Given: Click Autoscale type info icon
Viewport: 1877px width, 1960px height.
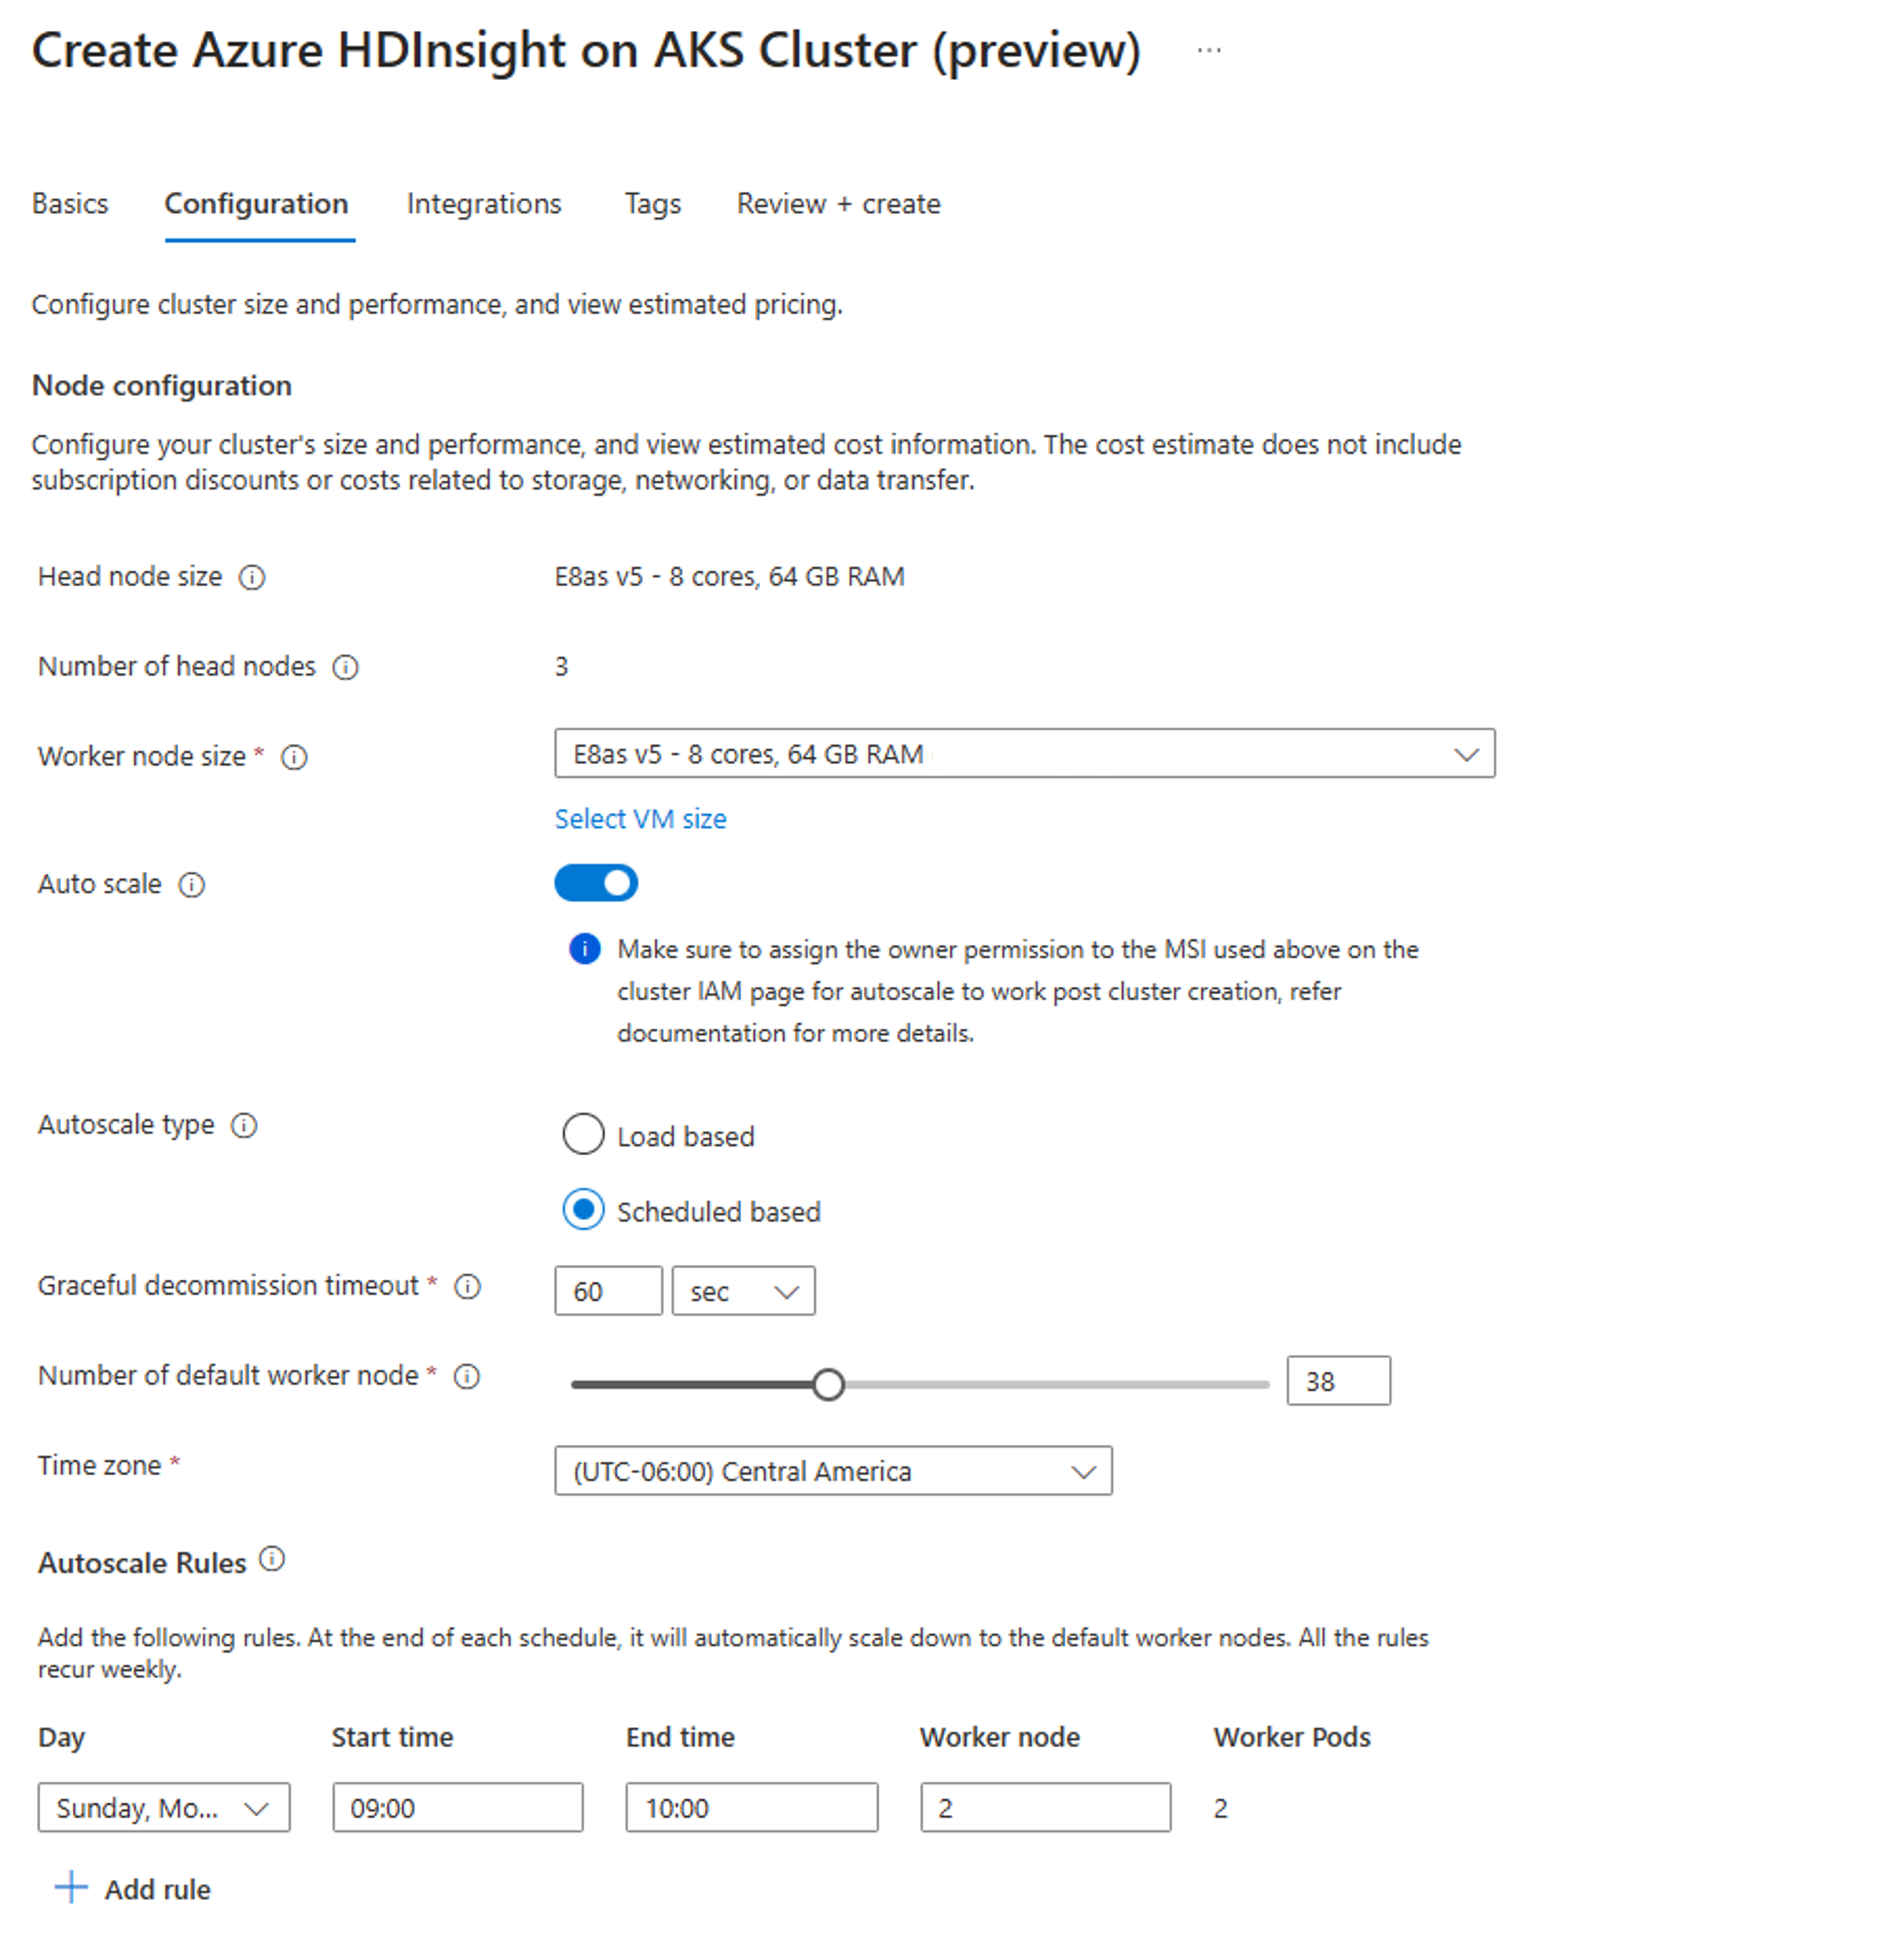Looking at the screenshot, I should click(244, 1126).
